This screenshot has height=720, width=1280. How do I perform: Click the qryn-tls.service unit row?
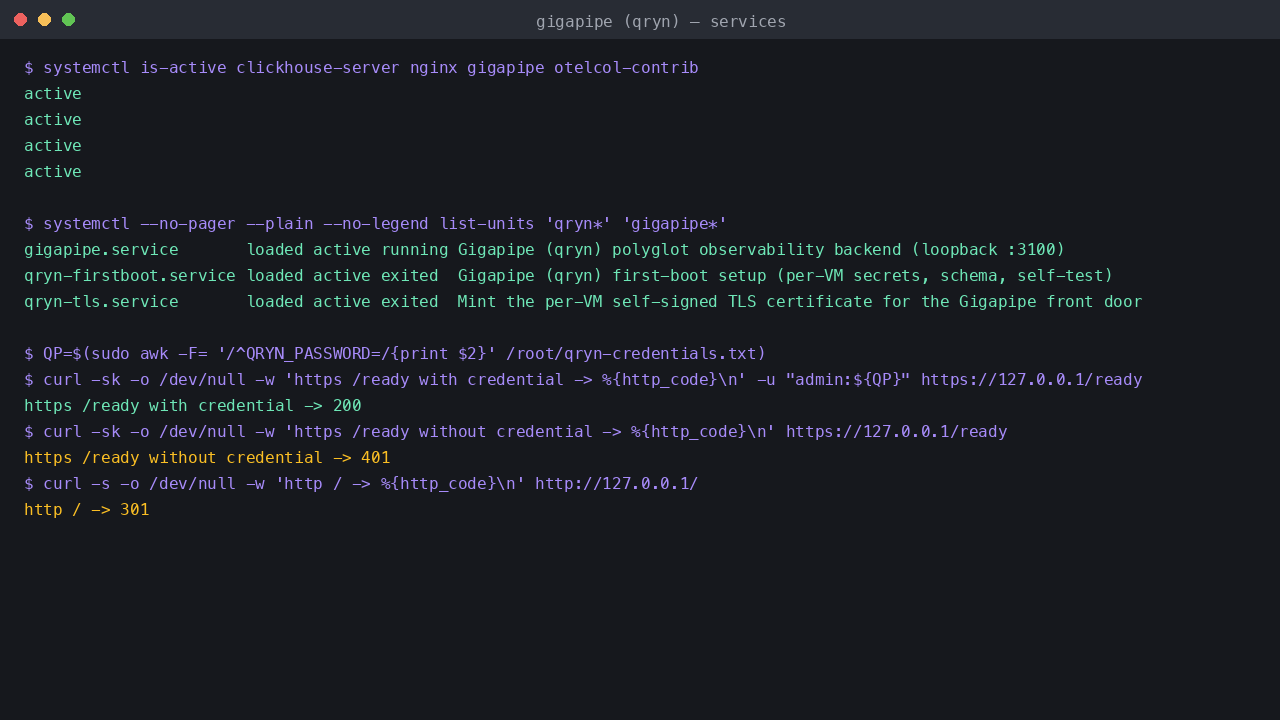(x=583, y=302)
